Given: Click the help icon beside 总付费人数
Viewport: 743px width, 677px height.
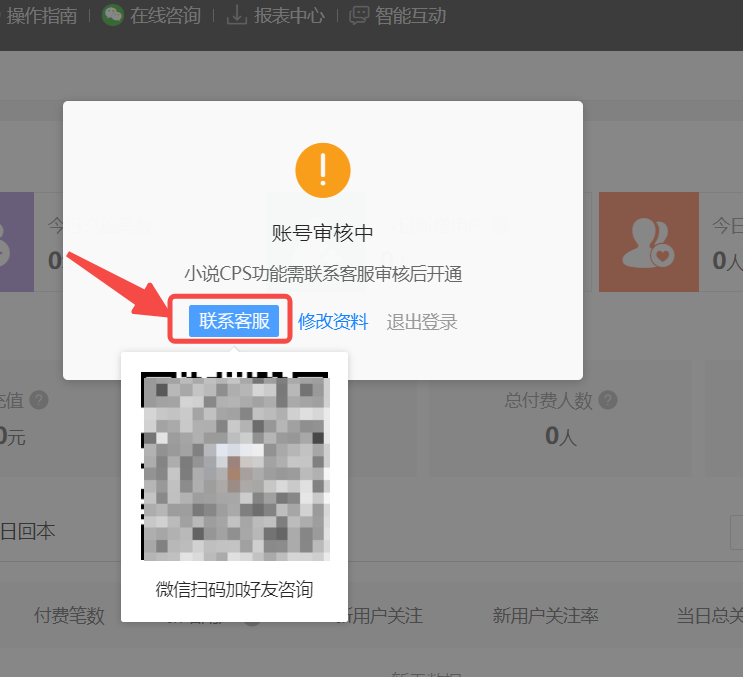Looking at the screenshot, I should (607, 400).
